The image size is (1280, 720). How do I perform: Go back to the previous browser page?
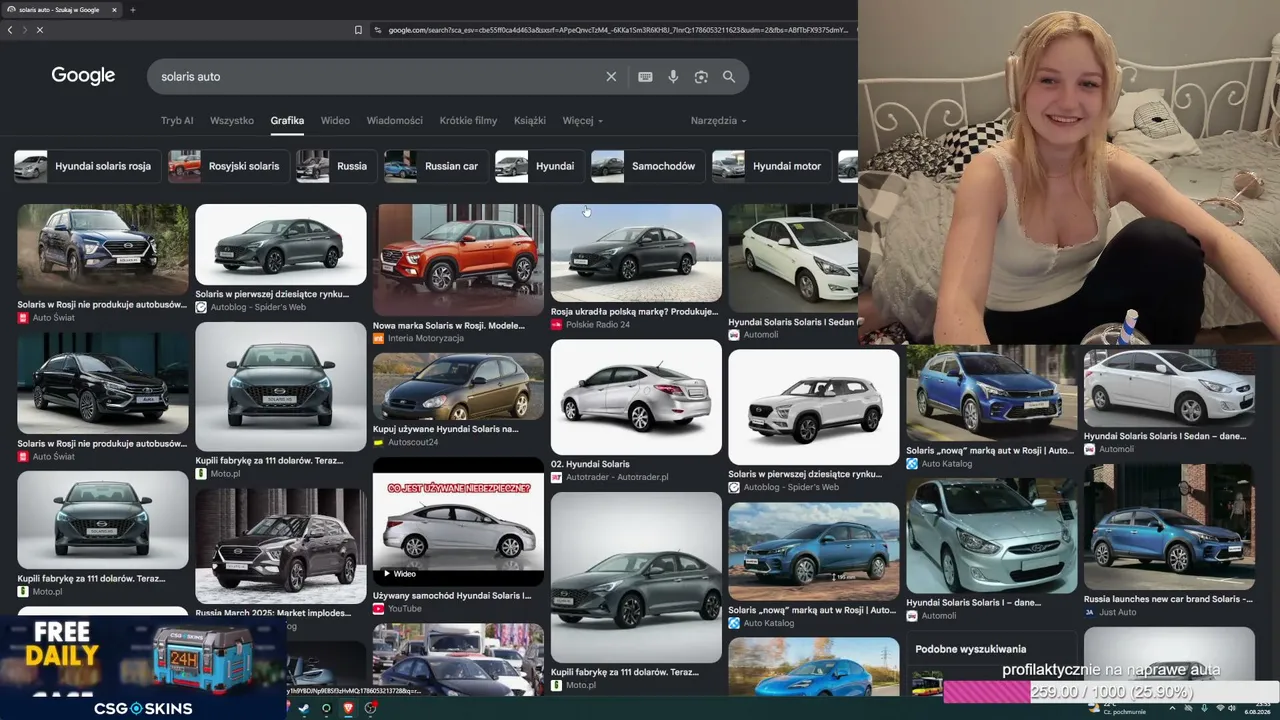point(10,30)
